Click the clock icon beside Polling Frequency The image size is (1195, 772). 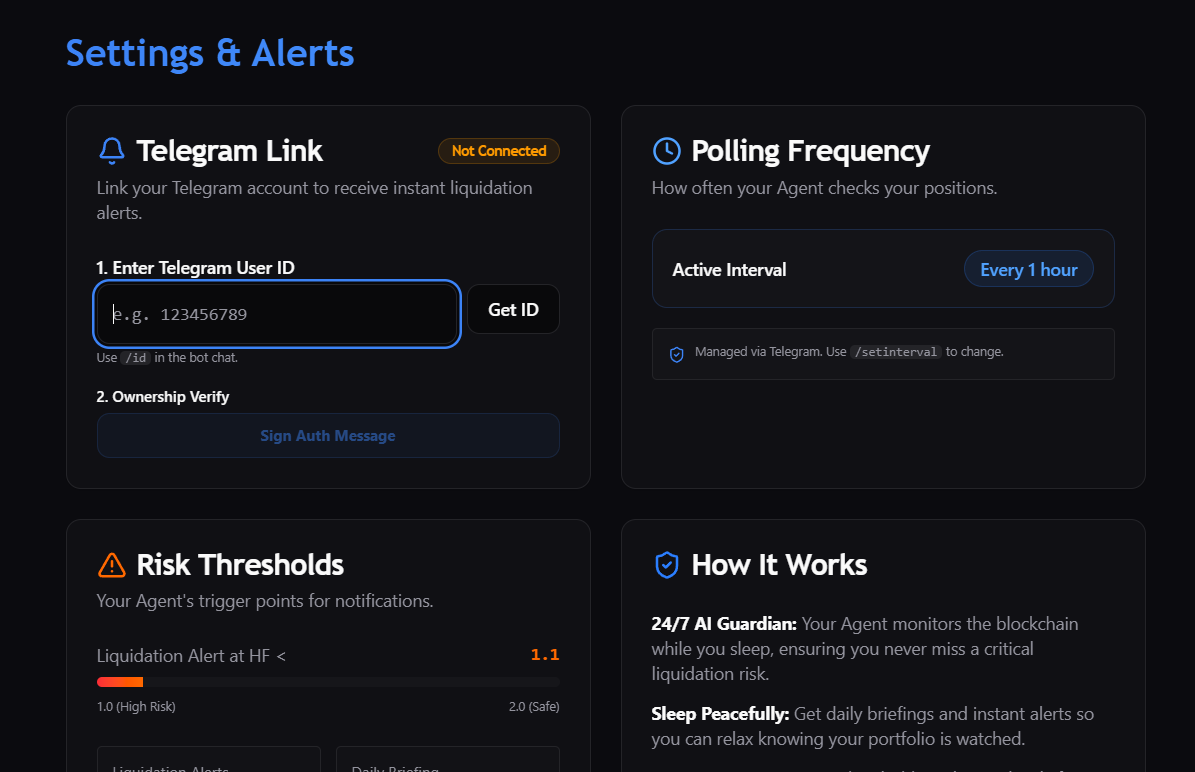(666, 151)
